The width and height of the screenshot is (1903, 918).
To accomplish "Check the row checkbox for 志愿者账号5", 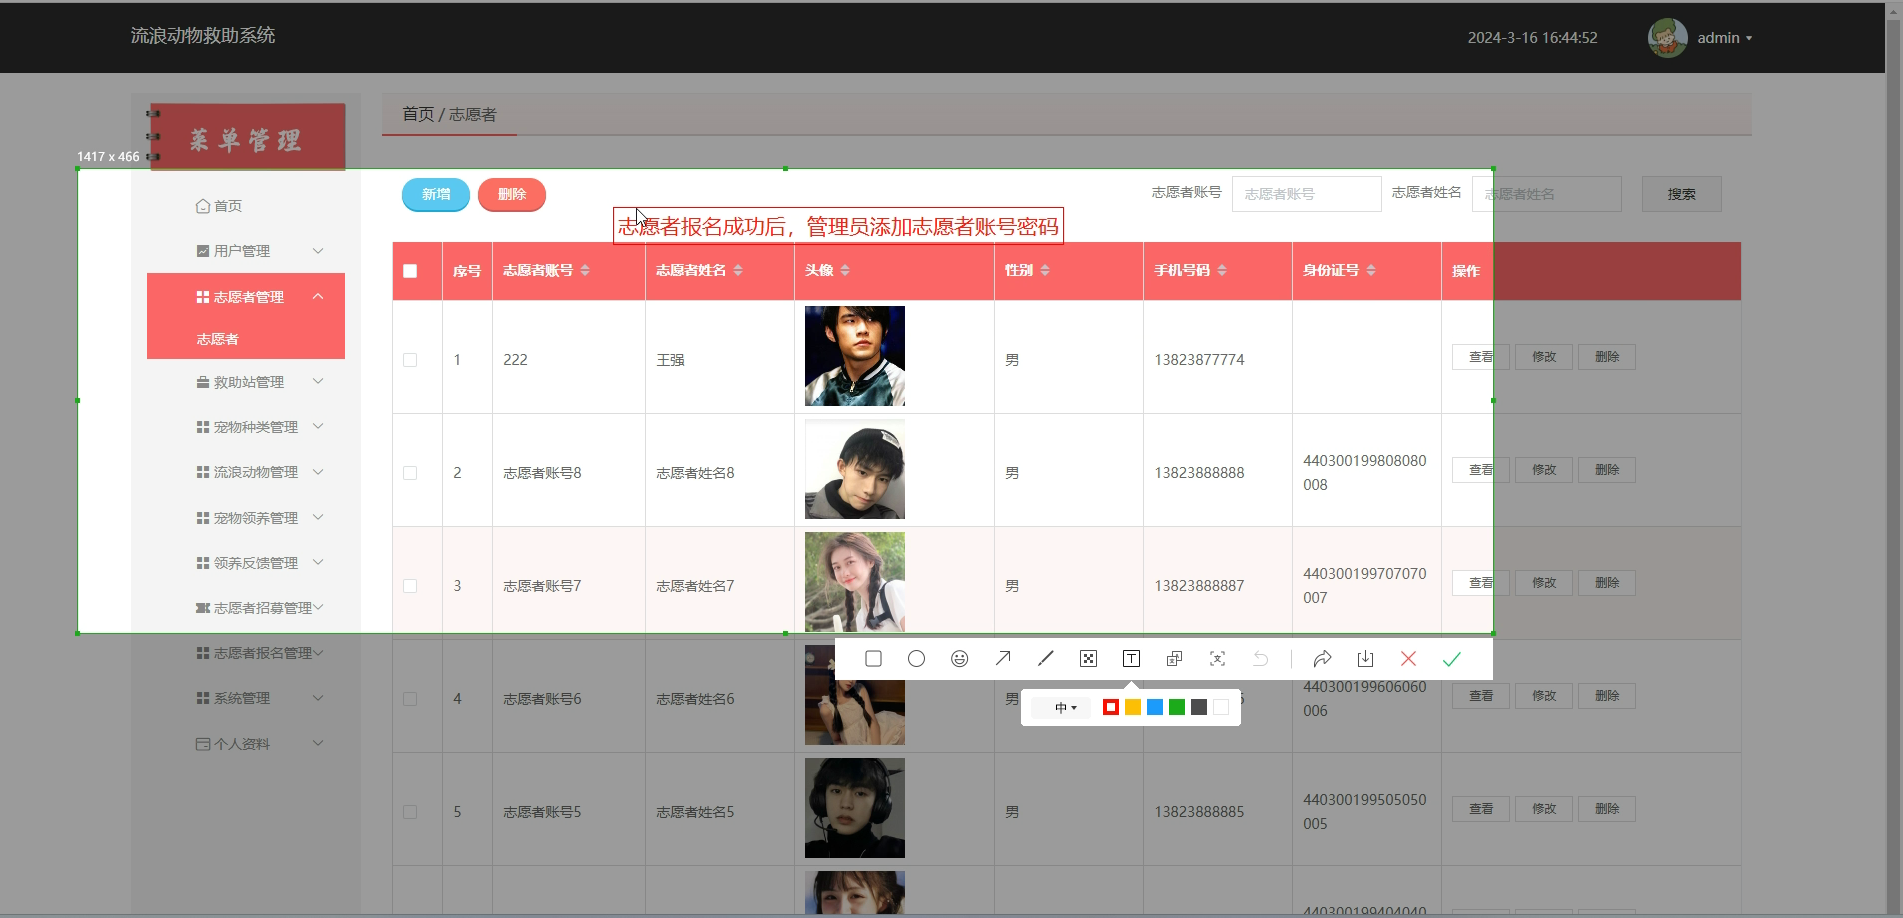I will [x=410, y=812].
